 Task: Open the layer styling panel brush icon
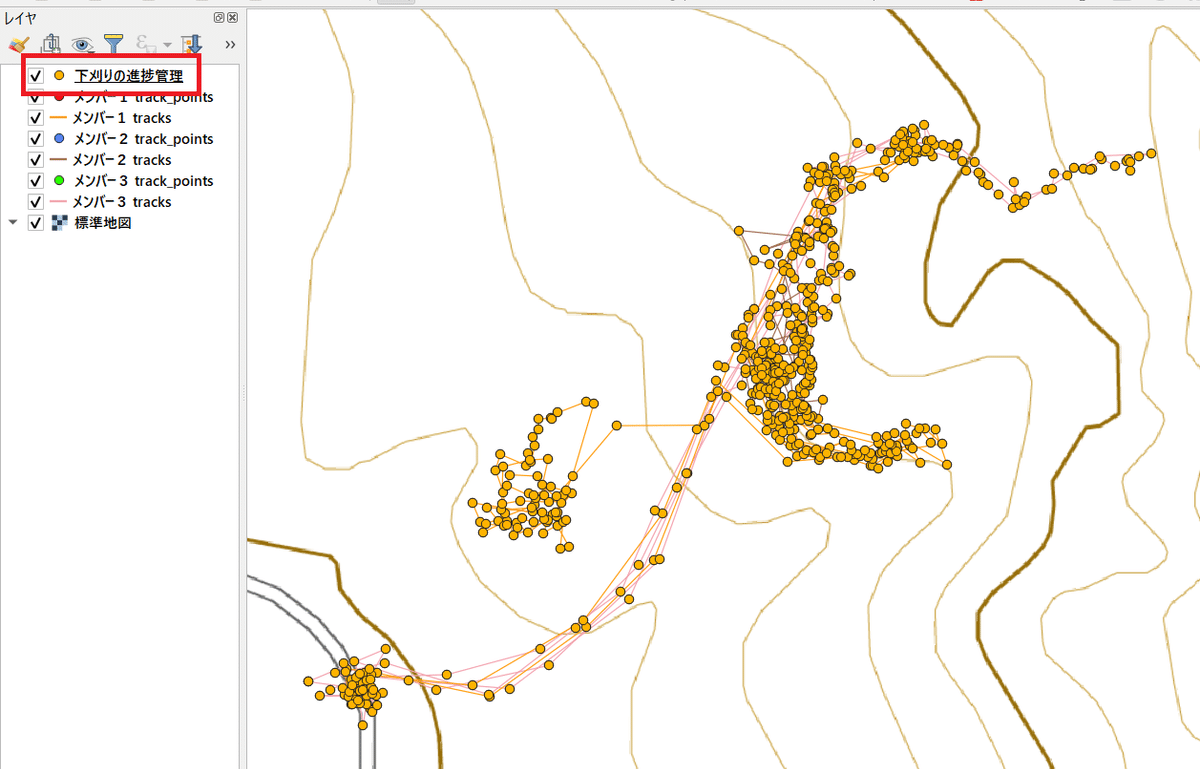tap(17, 44)
